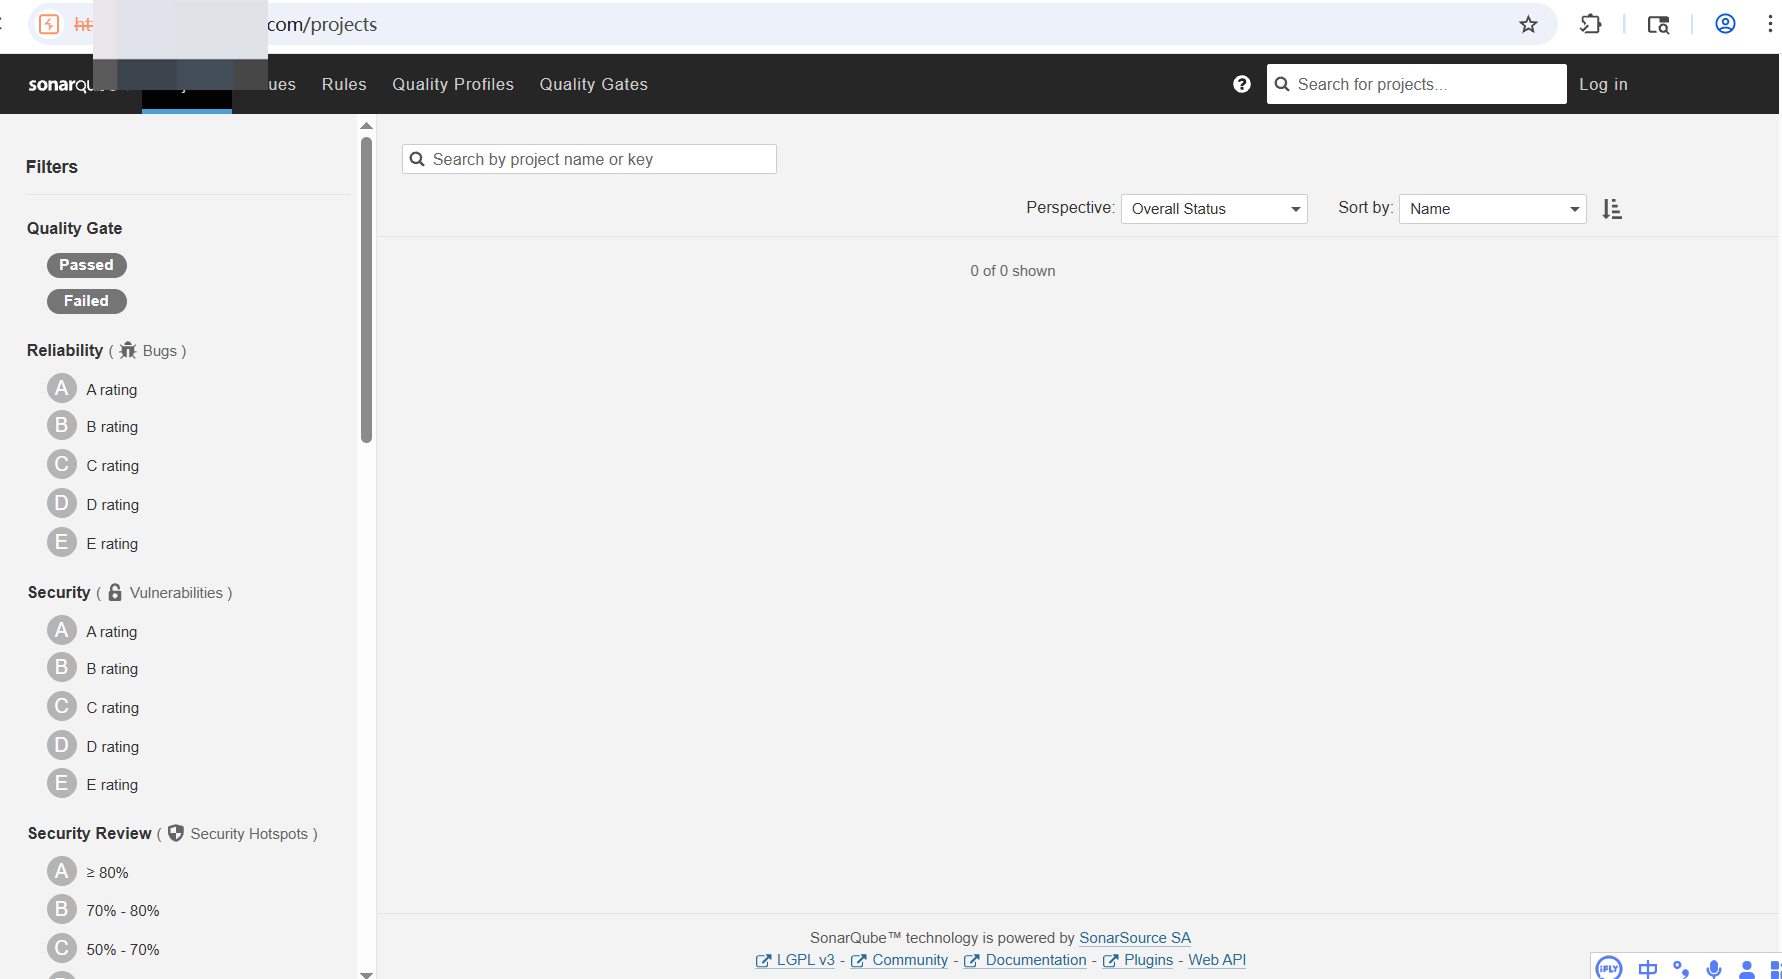
Task: Click the Reliability B rating badge
Action: (61, 425)
